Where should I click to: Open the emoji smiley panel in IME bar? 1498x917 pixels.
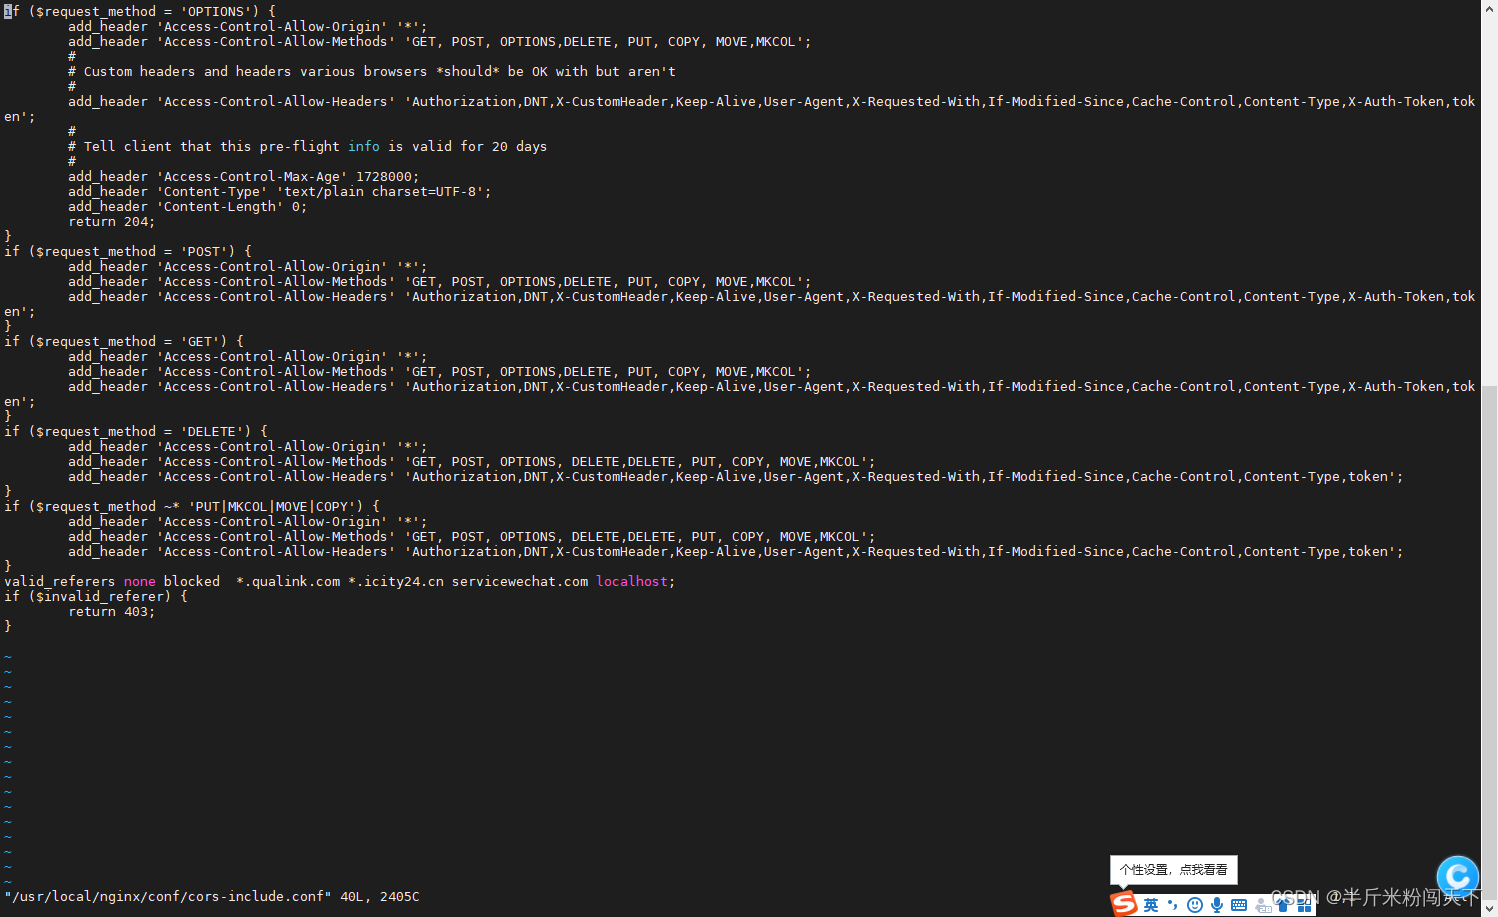click(1194, 905)
